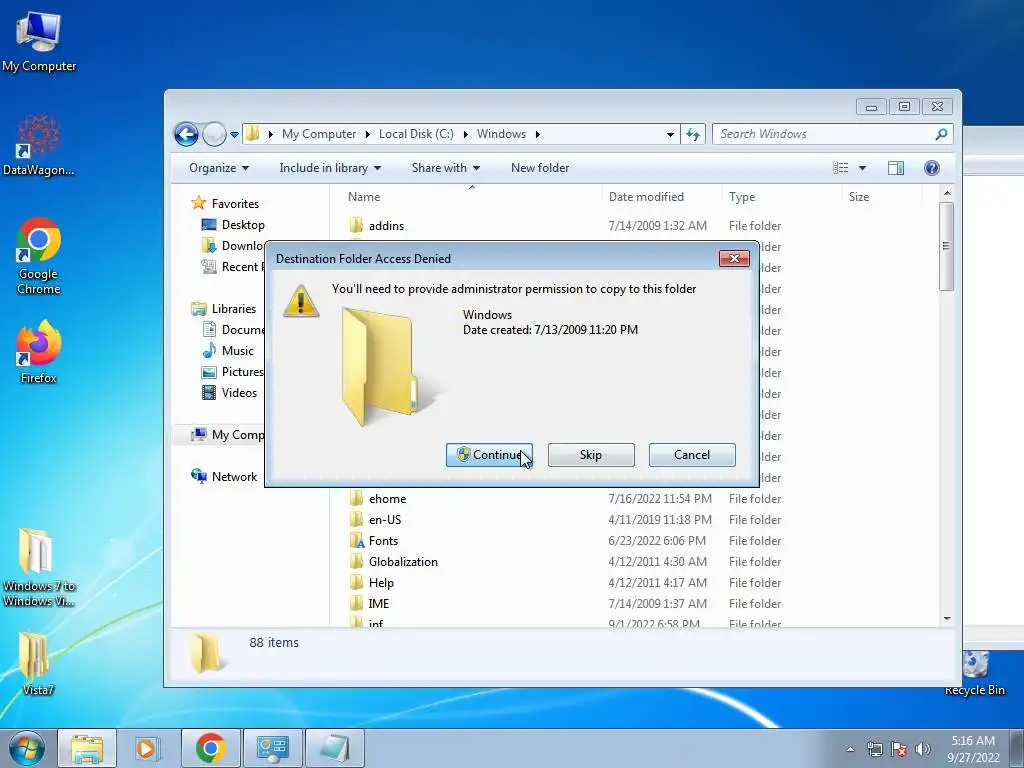
Task: Open the view options dropdown arrow
Action: (862, 168)
